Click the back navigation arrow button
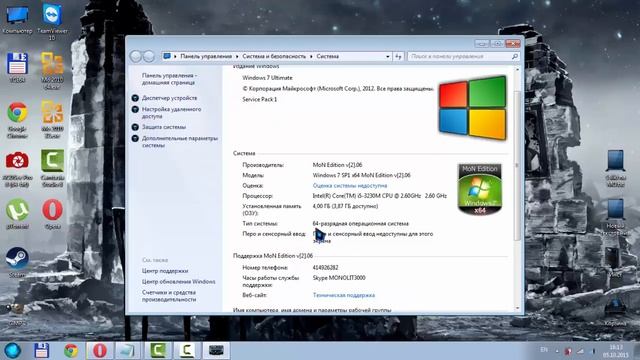The width and height of the screenshot is (640, 360). coord(136,56)
